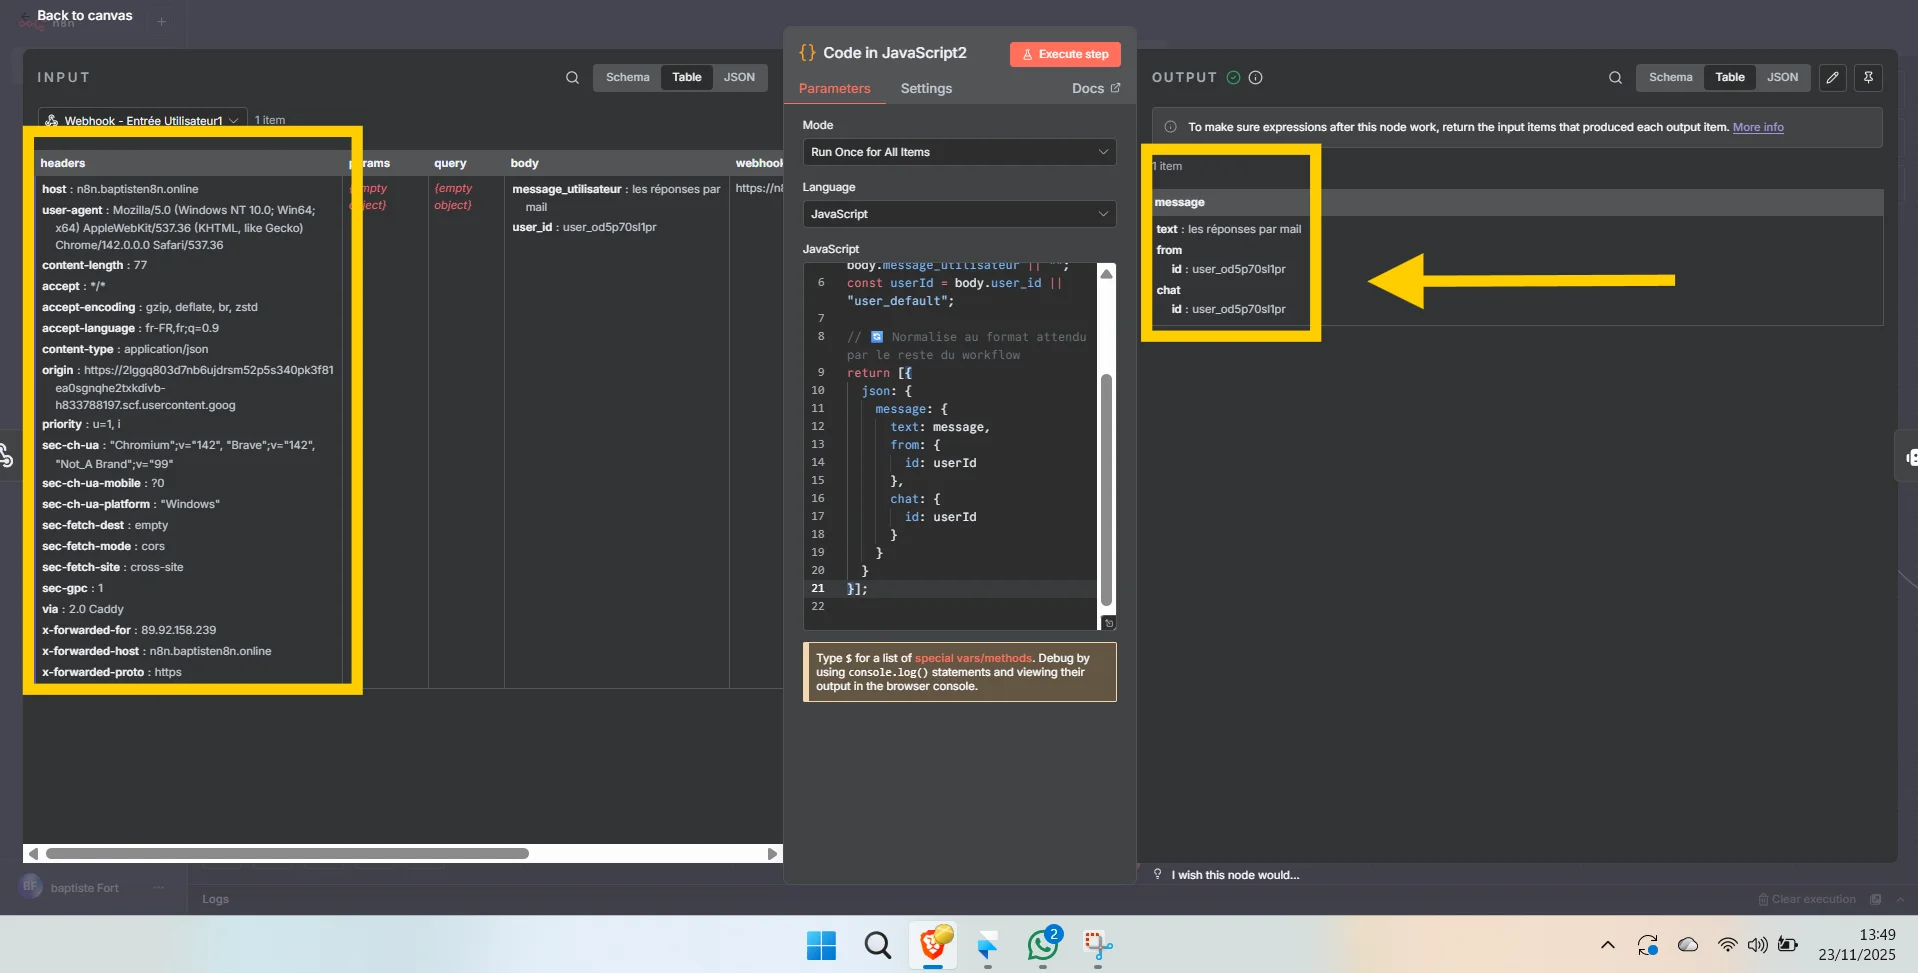1918x973 pixels.
Task: Switch to the Settings tab
Action: click(x=927, y=88)
